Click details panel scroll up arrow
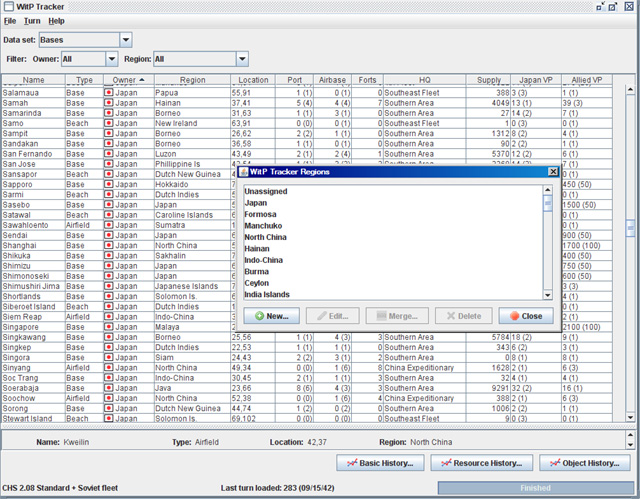This screenshot has height=499, width=640. tap(630, 435)
